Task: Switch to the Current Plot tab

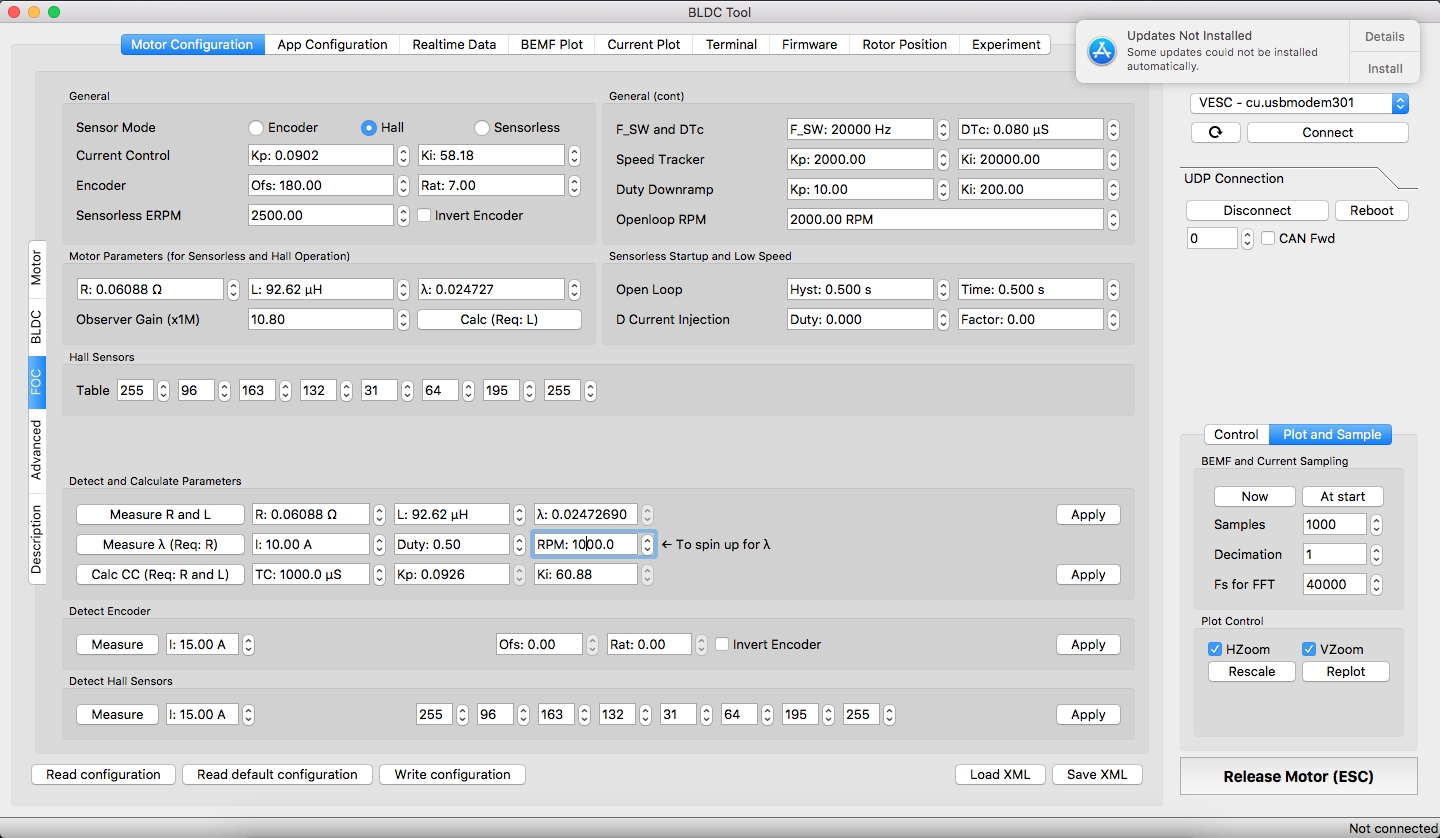Action: (x=644, y=44)
